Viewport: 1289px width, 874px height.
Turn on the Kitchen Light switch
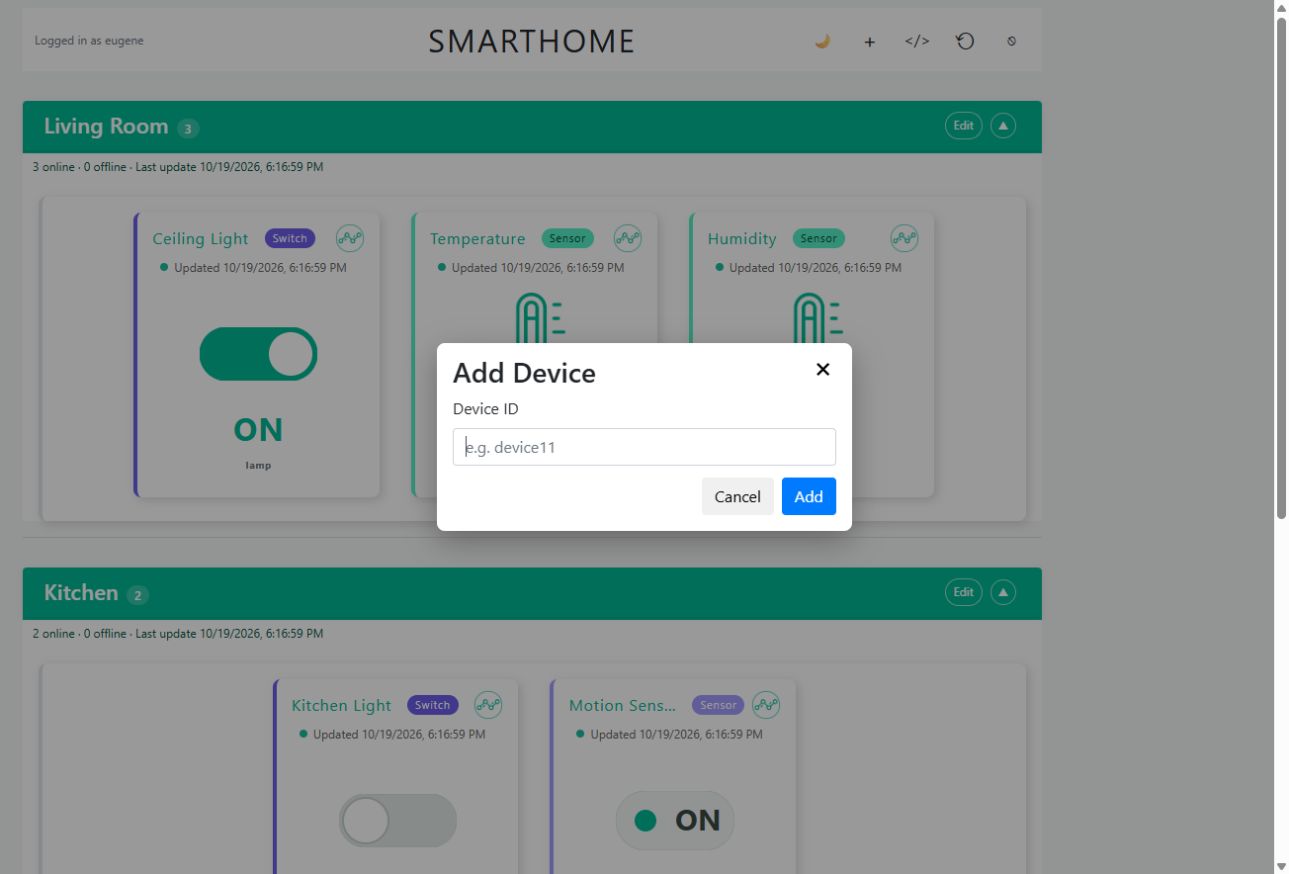pyautogui.click(x=397, y=821)
